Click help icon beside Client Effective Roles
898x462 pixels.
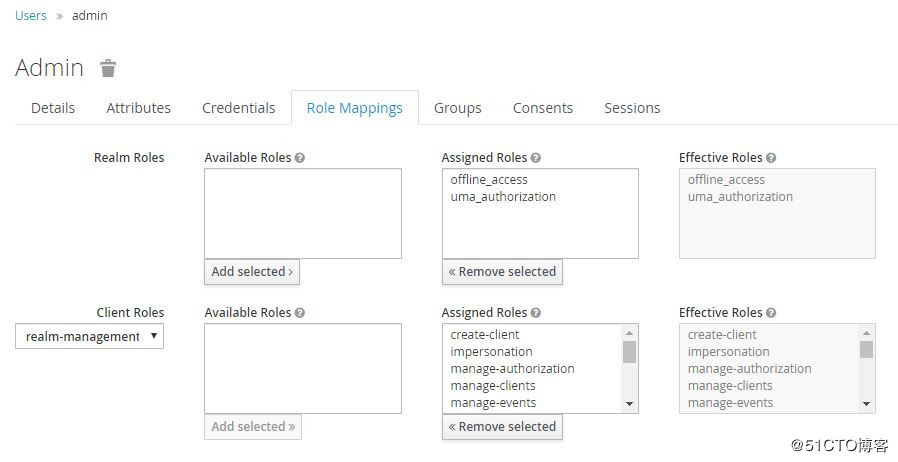(771, 313)
